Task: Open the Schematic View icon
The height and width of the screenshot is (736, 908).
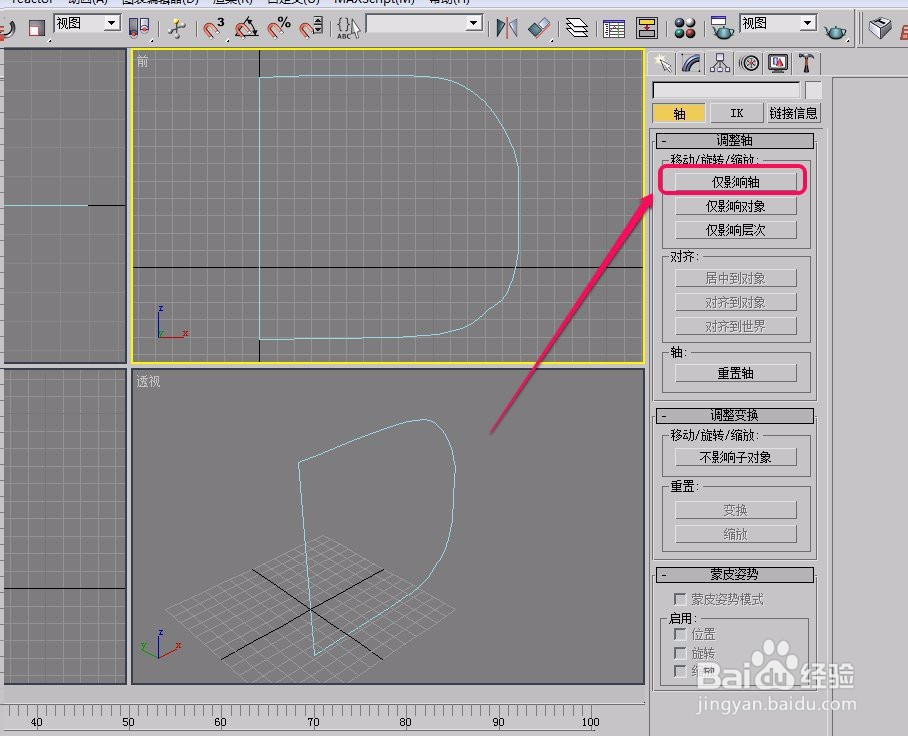Action: point(646,27)
